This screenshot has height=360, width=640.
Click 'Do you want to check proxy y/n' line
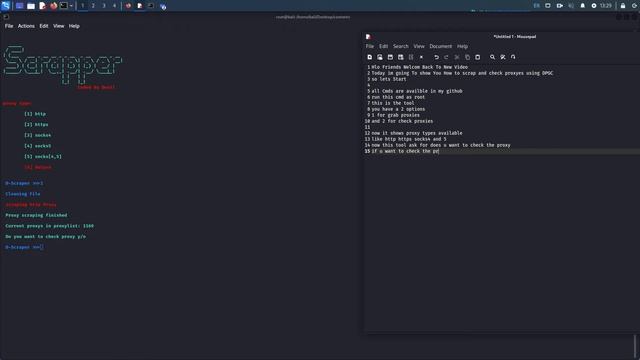click(45, 236)
